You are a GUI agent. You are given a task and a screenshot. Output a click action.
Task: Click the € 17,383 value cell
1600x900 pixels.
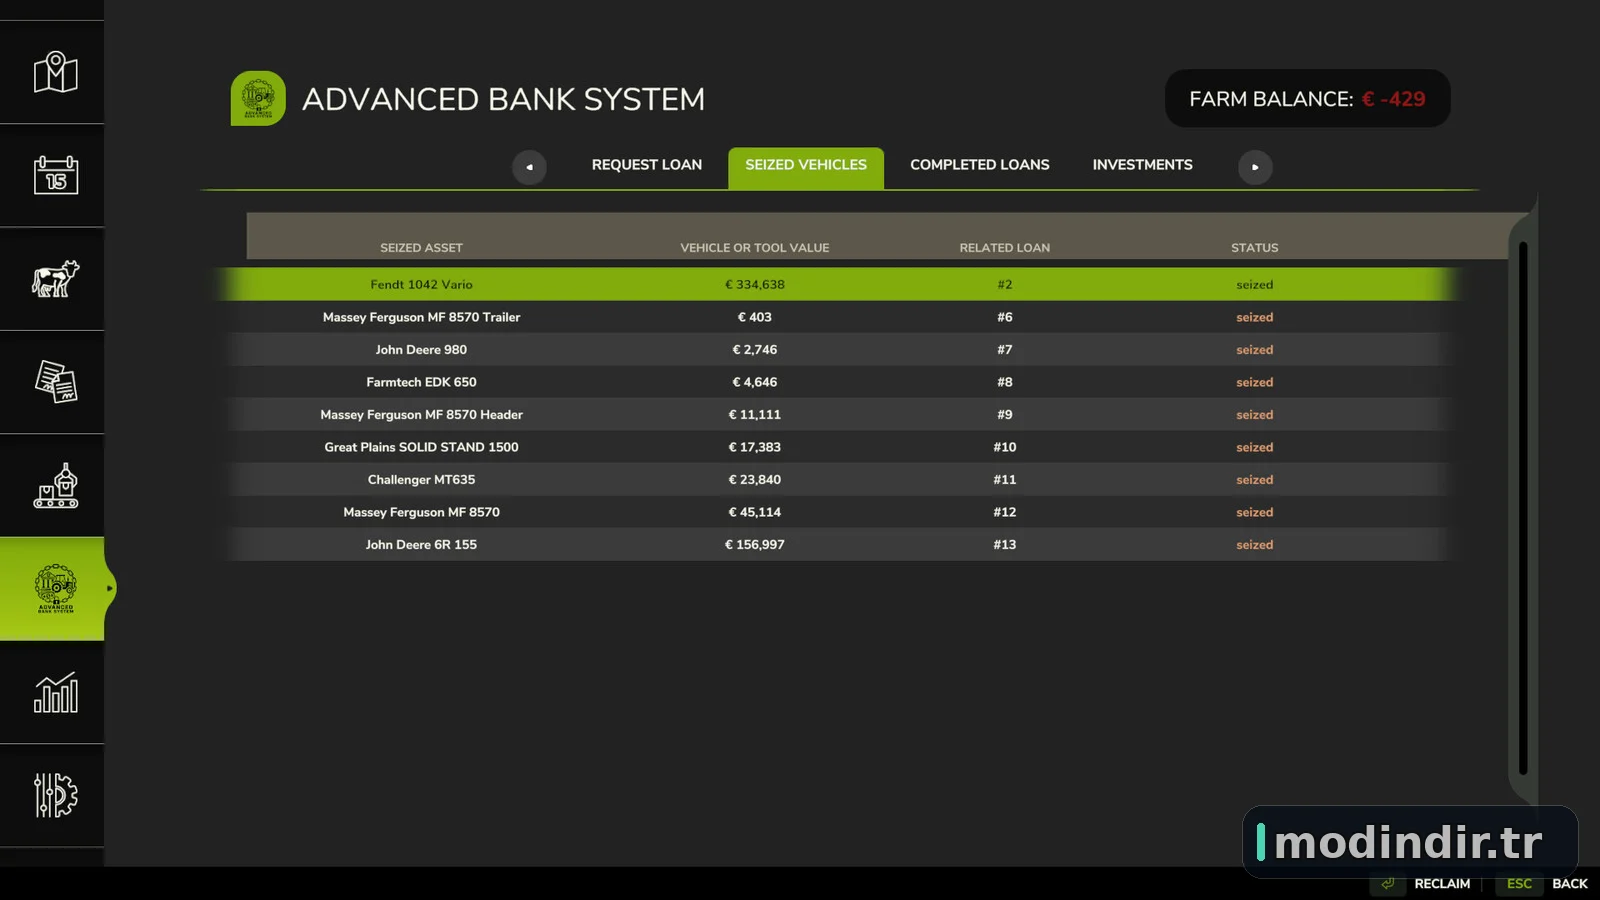[755, 447]
